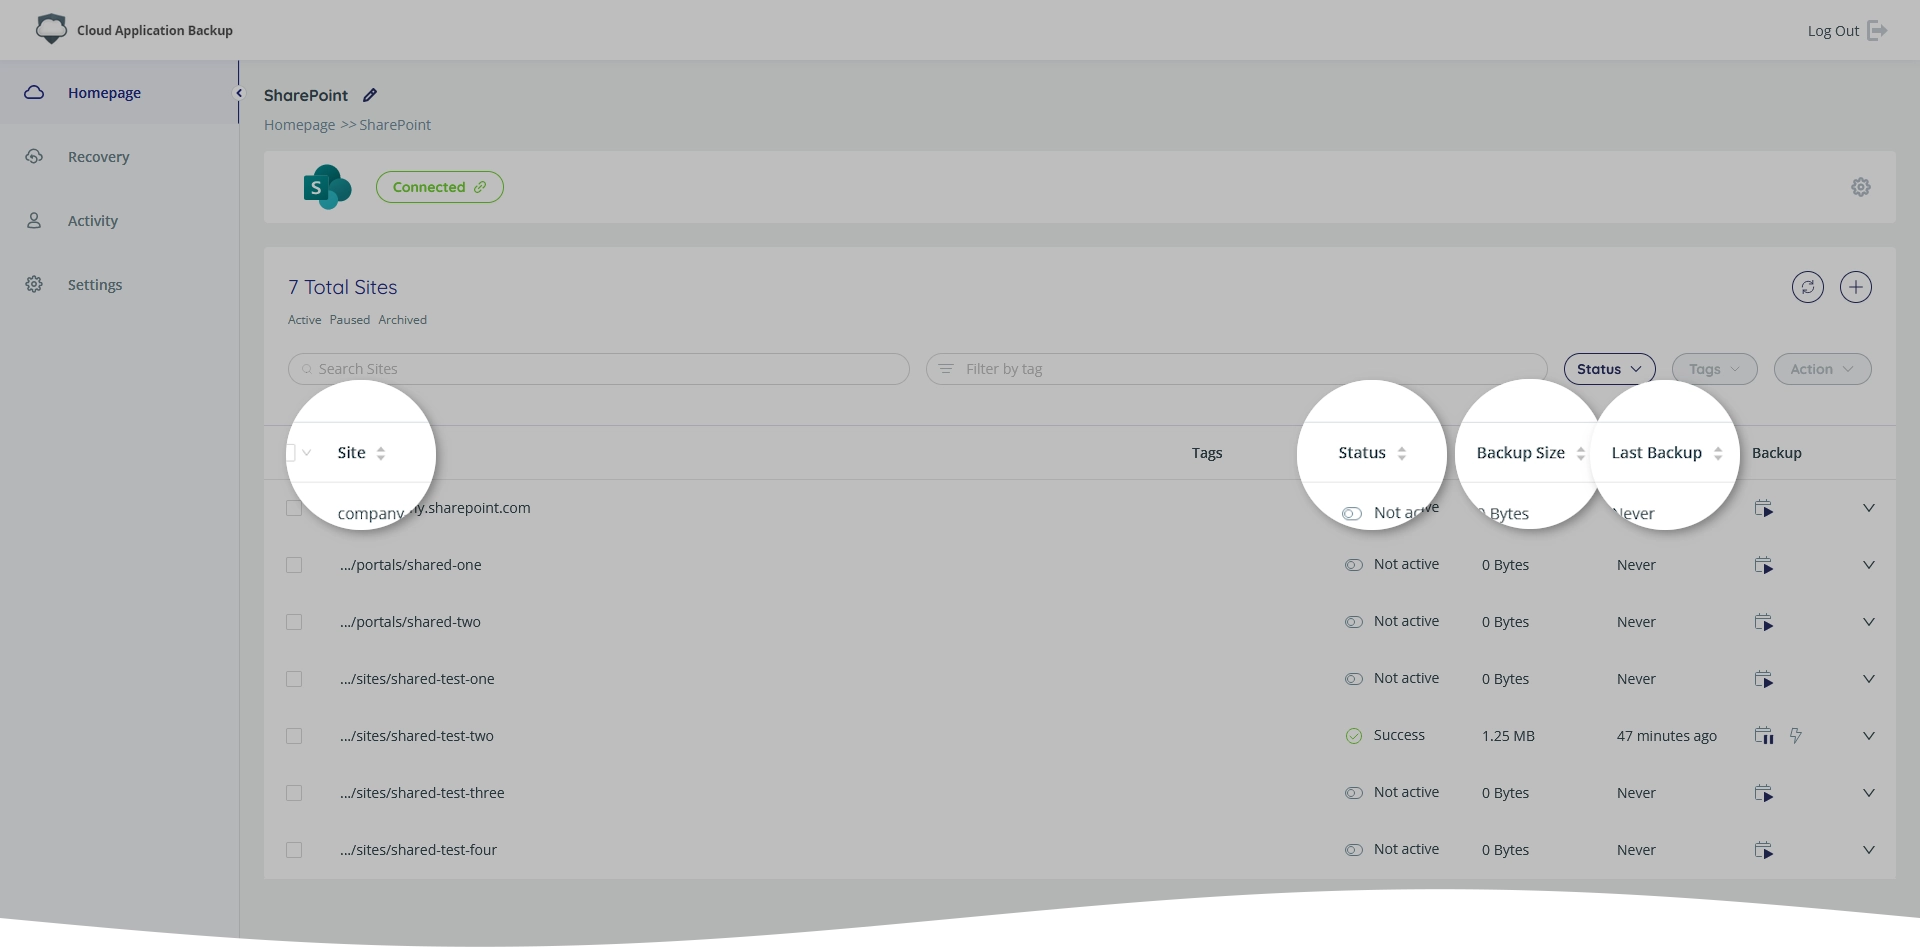Click the Search Sites field
1920x947 pixels.
[x=599, y=369]
